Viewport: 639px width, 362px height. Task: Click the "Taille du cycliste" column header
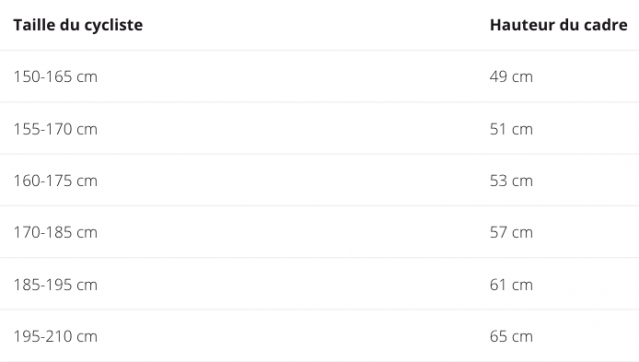(78, 25)
